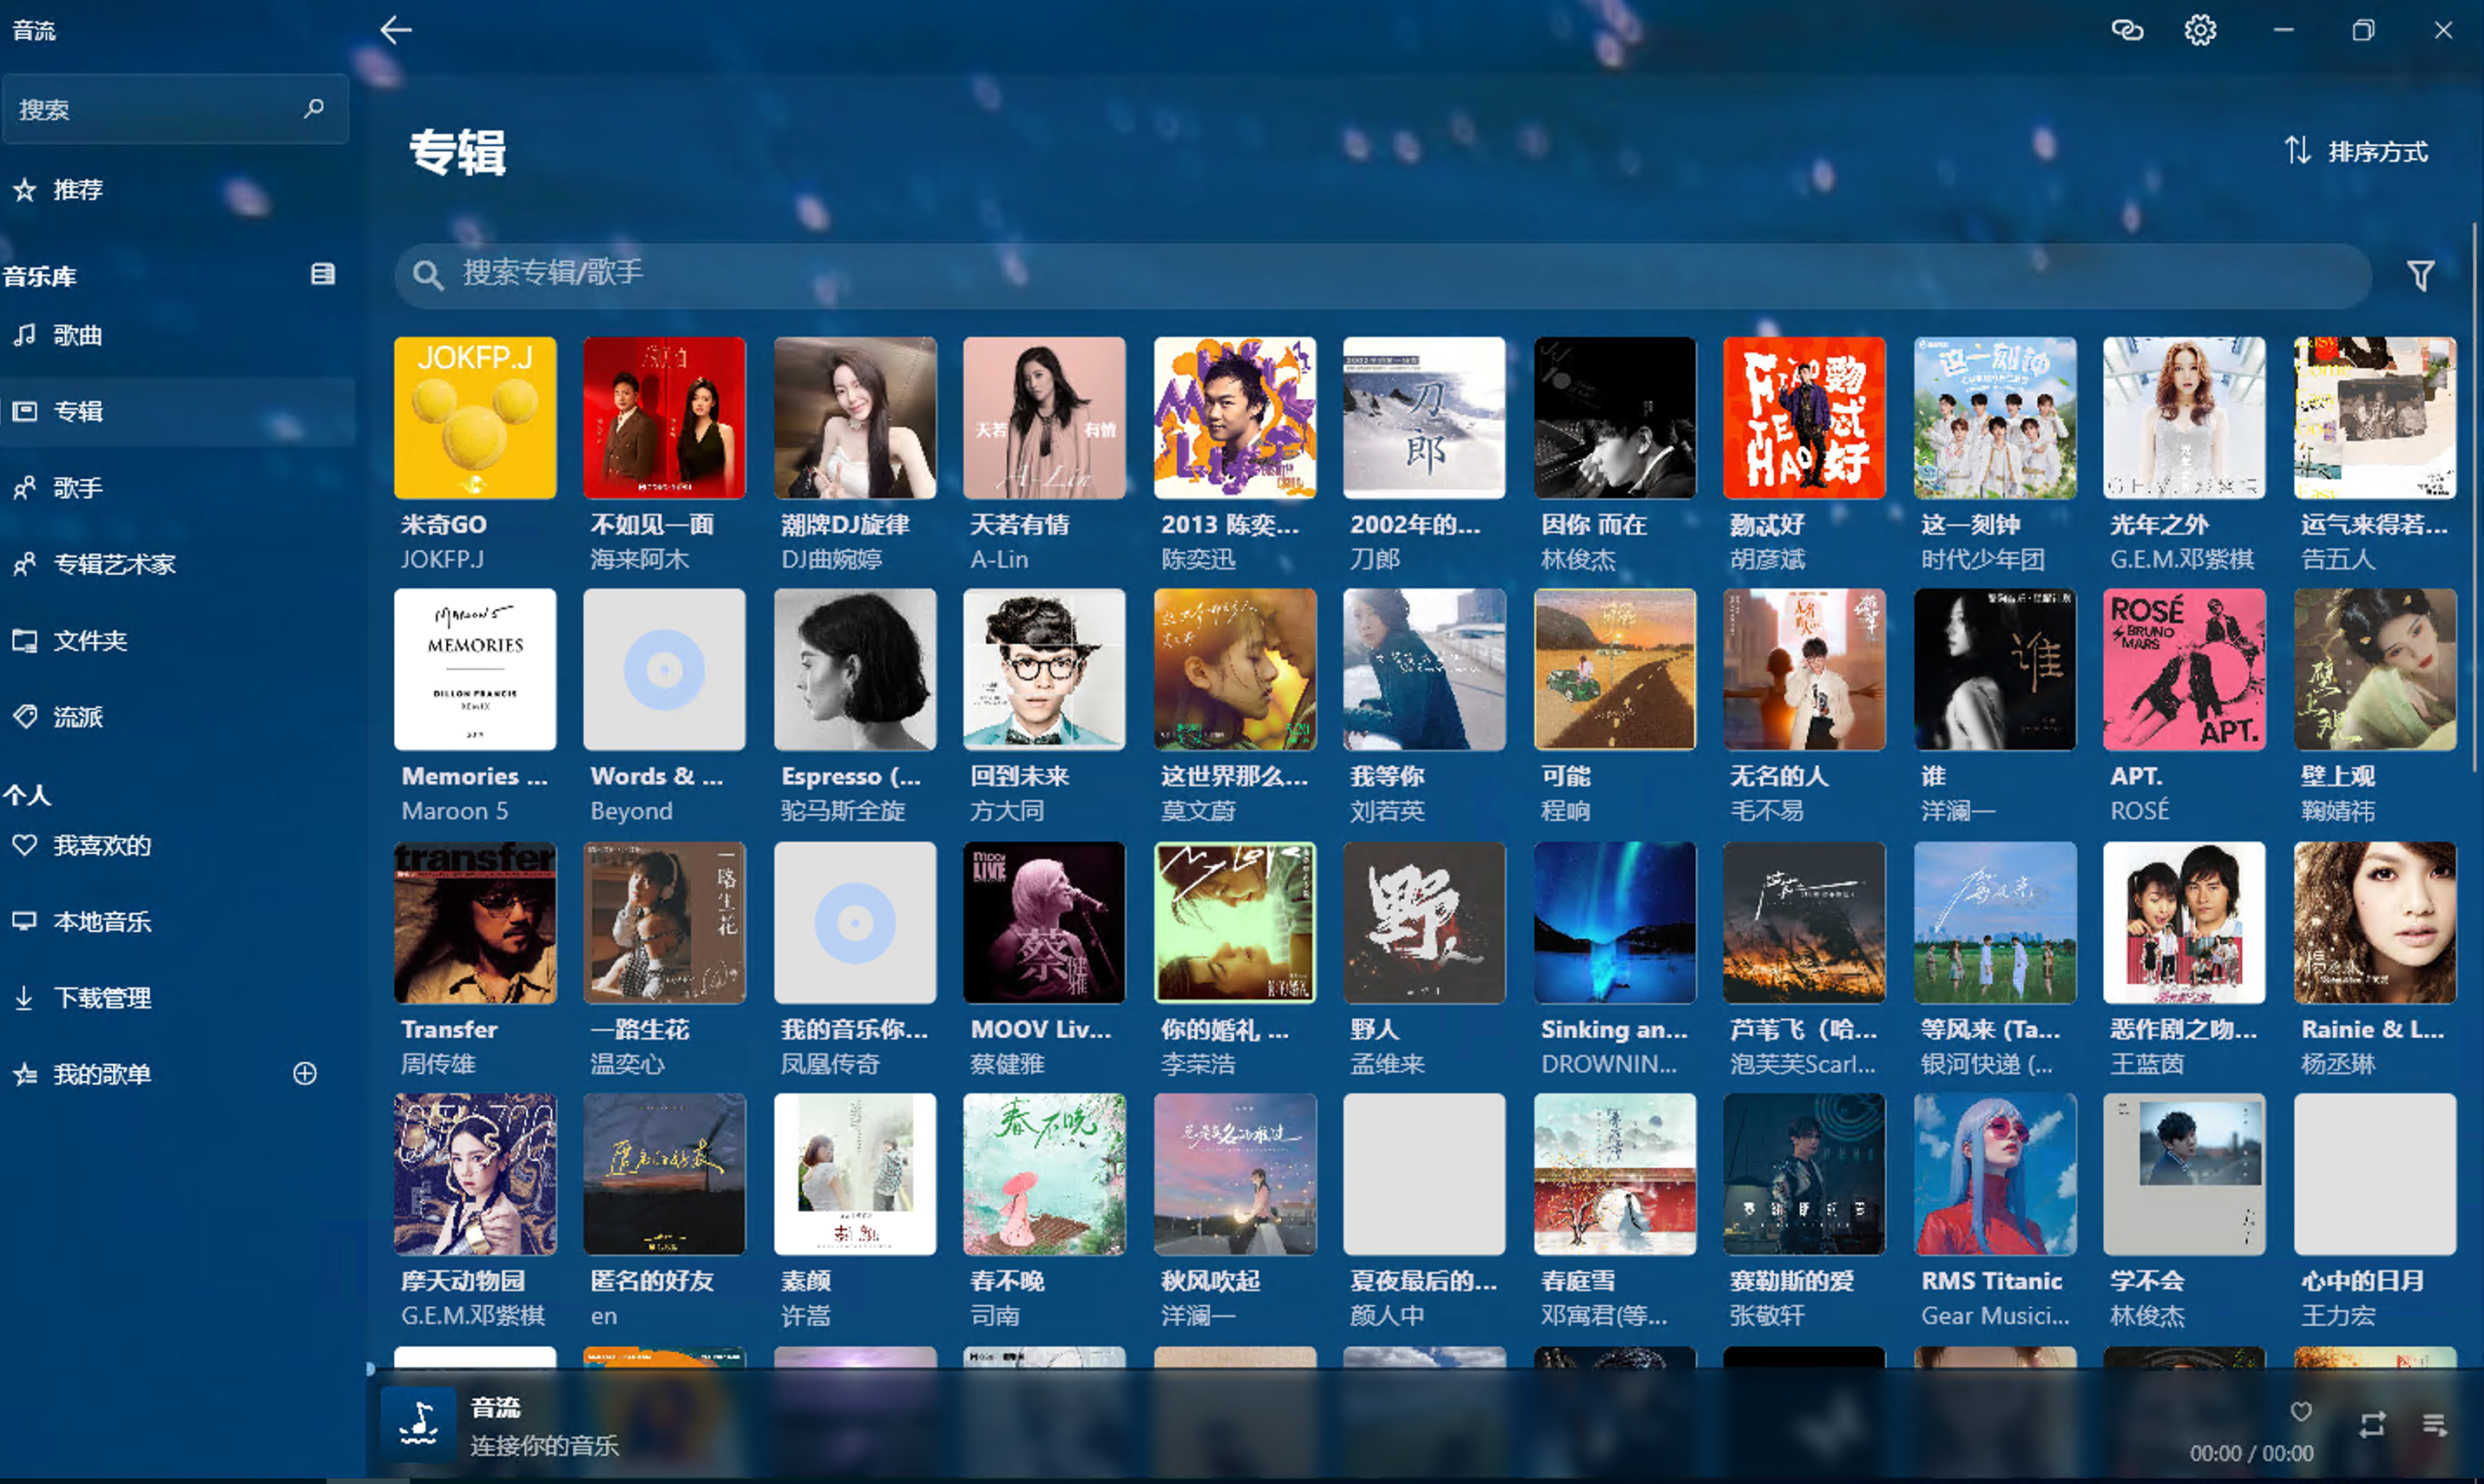Open the 我等你 album cover

1424,670
